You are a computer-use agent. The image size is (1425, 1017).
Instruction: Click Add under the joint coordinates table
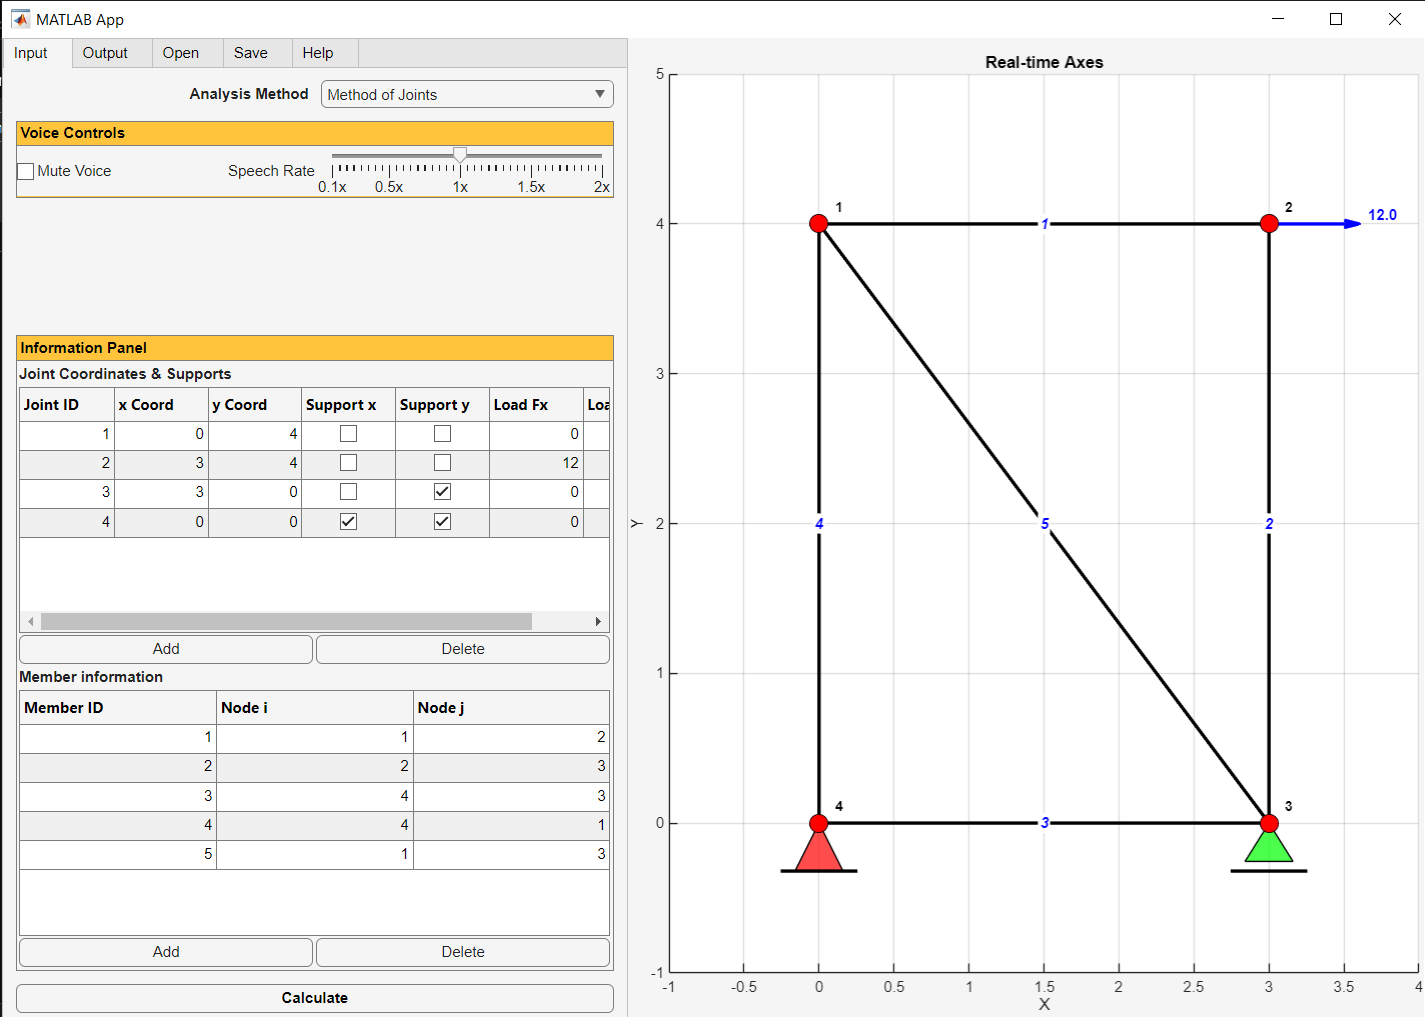tap(166, 649)
